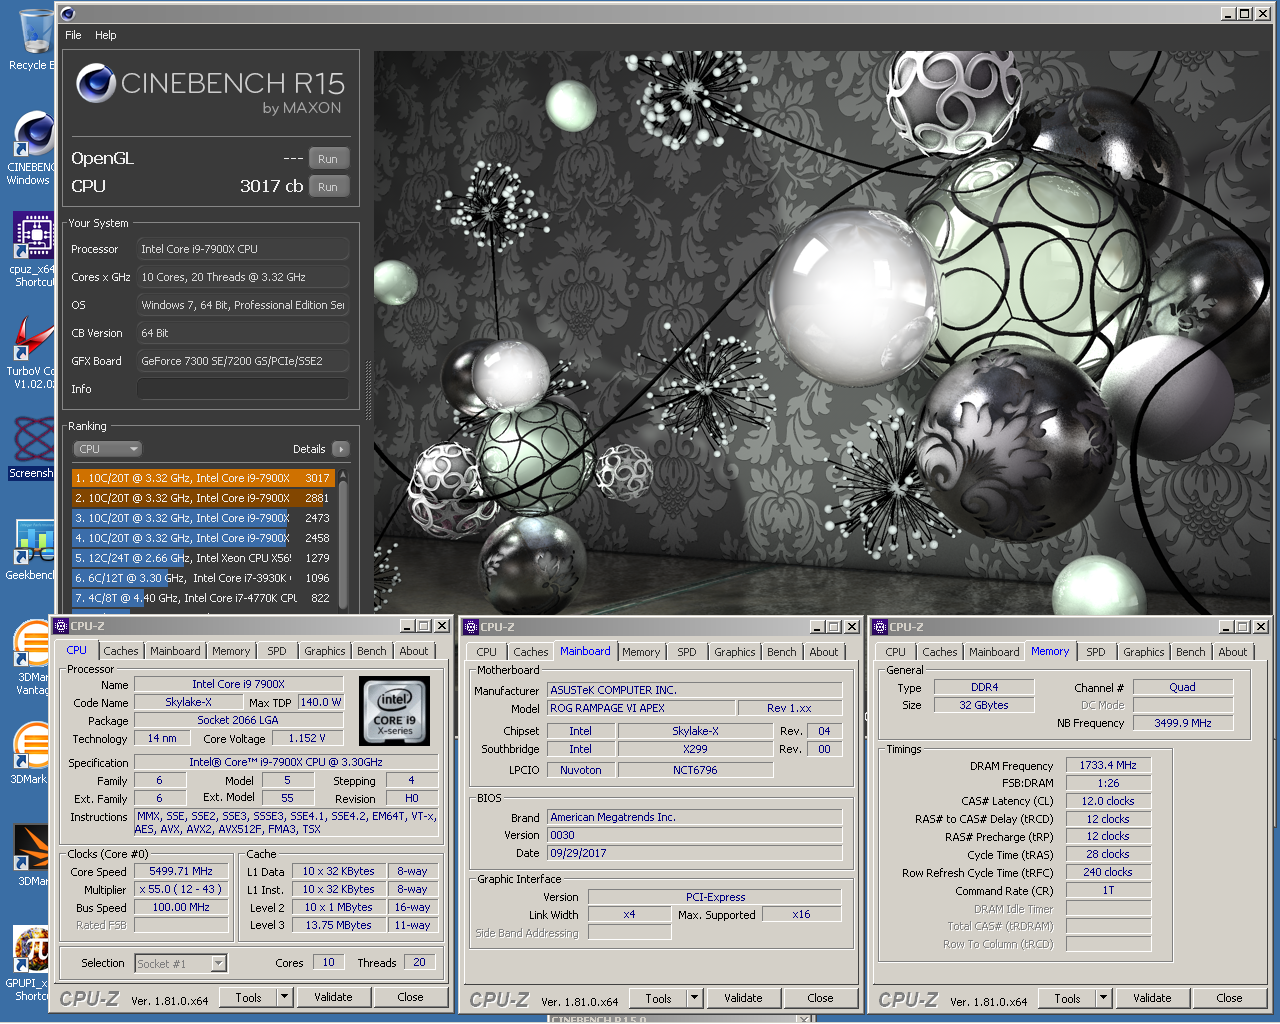
Task: Switch to Graphics tab in CPU-Z Mainboard window
Action: pos(735,652)
